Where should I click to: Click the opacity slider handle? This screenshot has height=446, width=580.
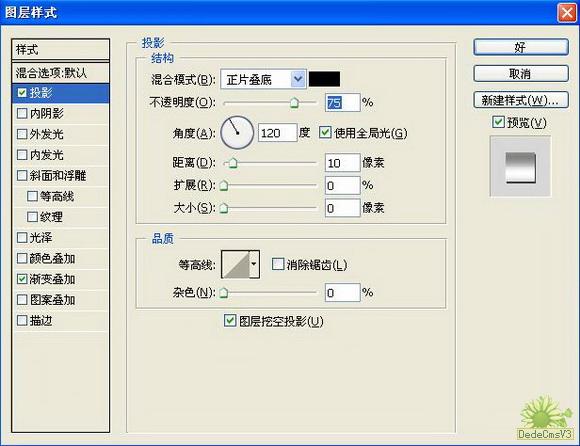pyautogui.click(x=294, y=102)
